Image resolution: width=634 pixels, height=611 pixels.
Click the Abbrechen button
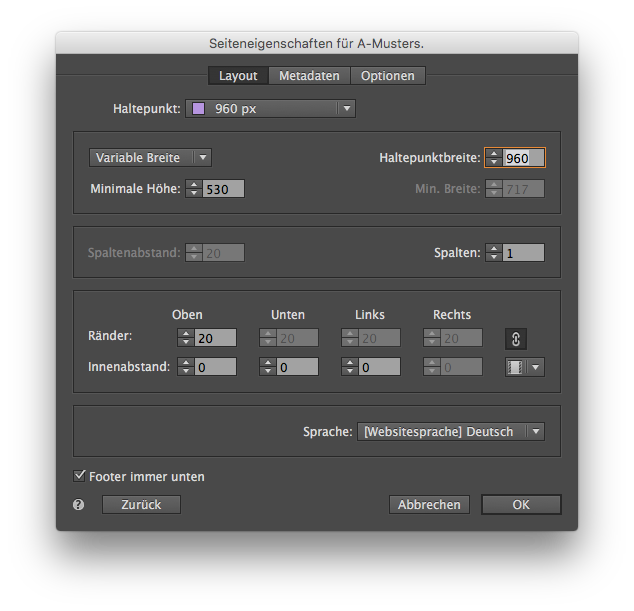(429, 505)
